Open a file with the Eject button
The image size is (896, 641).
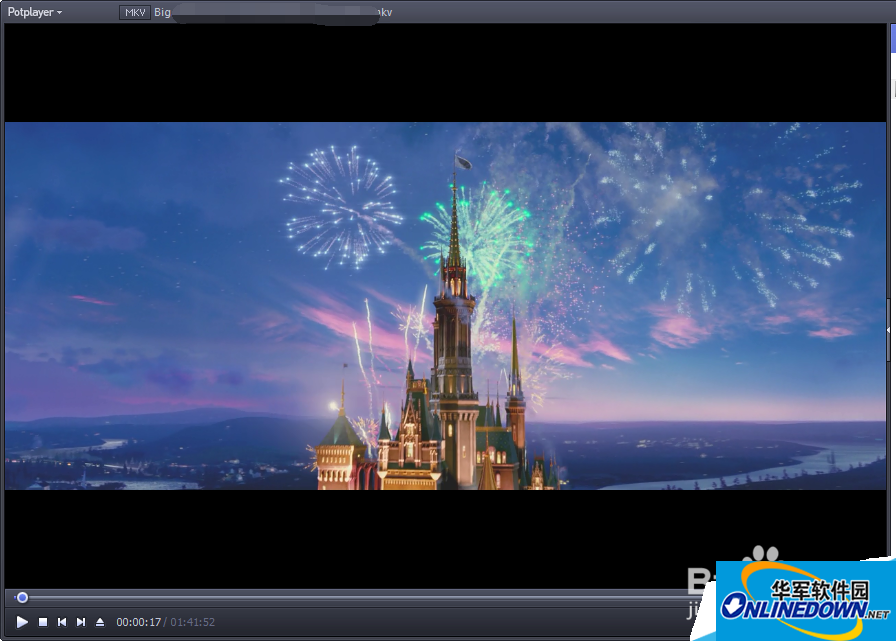100,622
